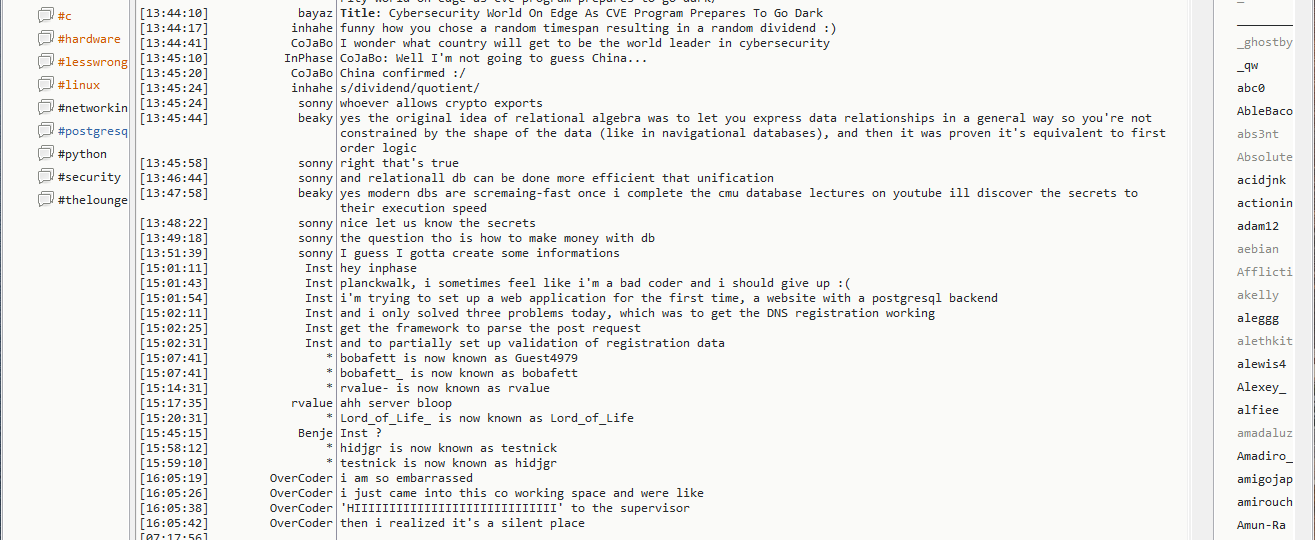Switch to the #python channel

[82, 154]
